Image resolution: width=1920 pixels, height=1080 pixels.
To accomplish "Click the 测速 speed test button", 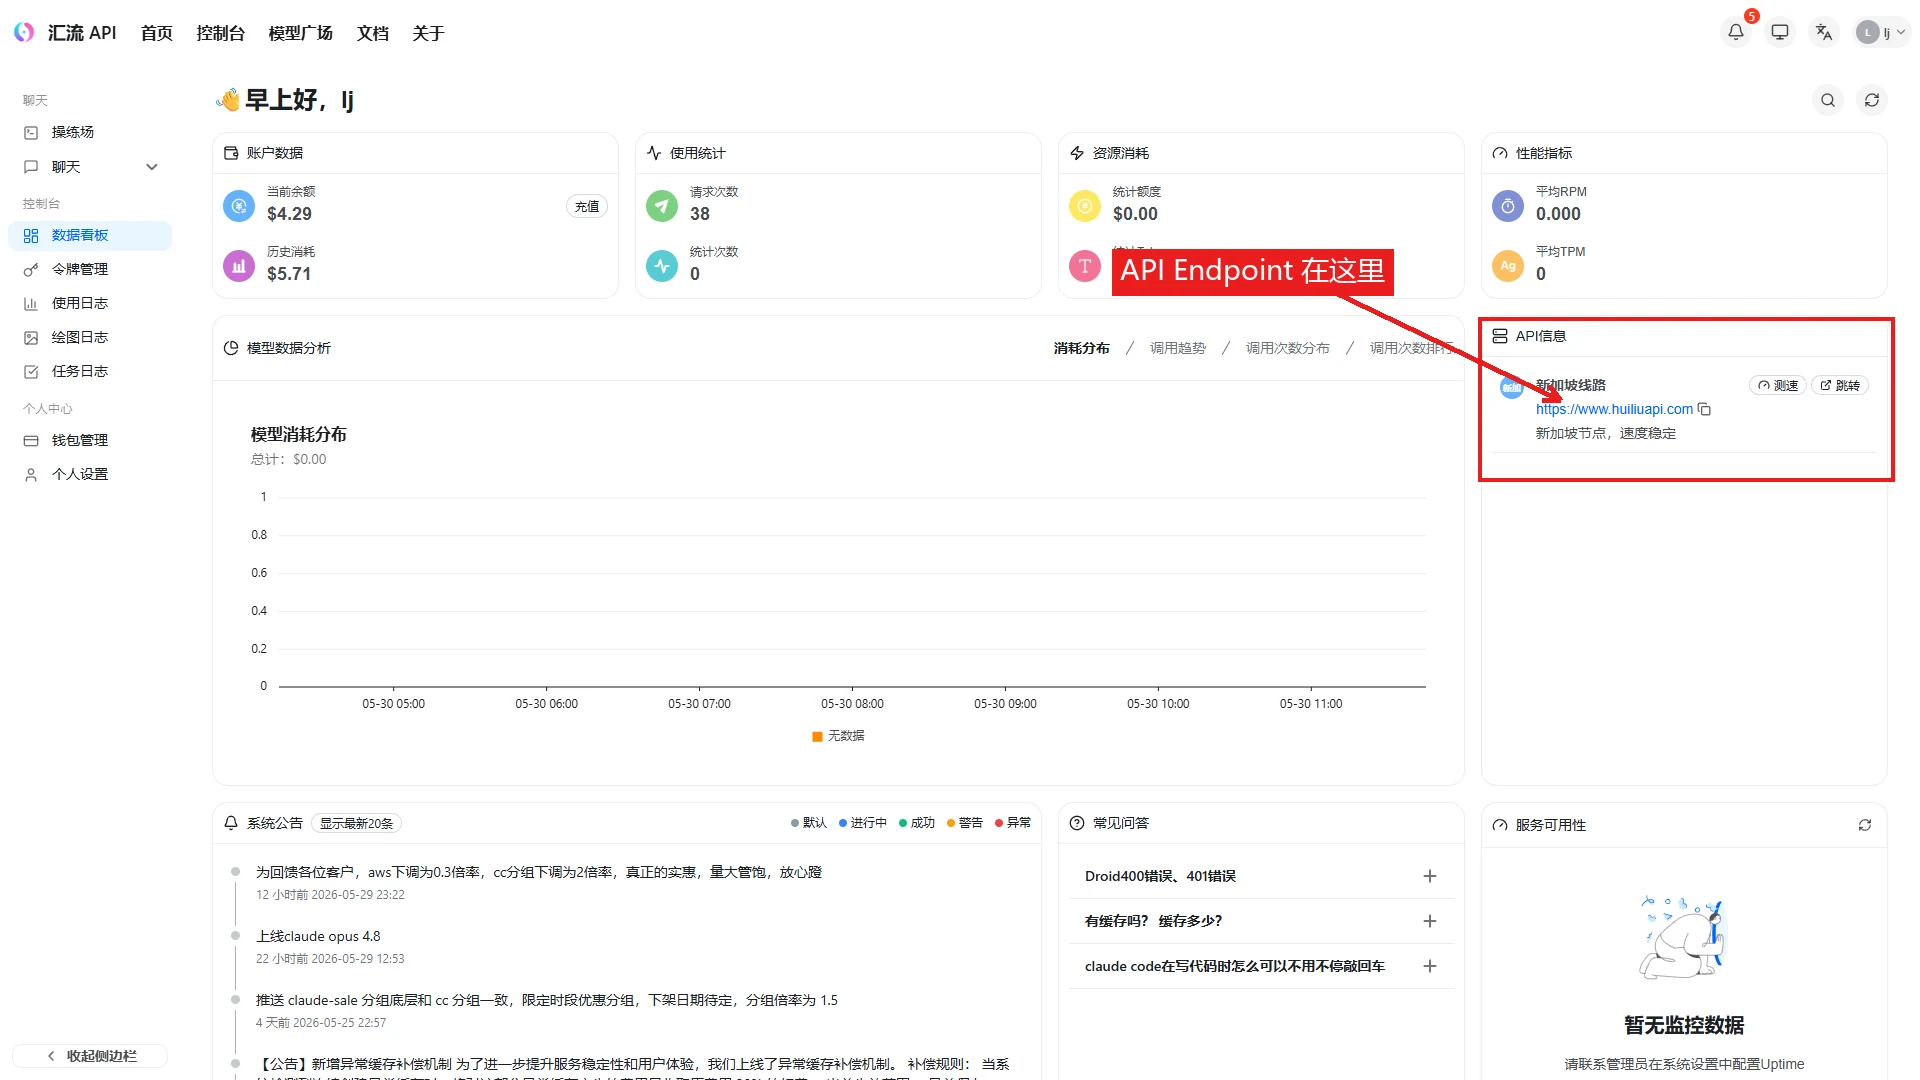I will 1778,385.
